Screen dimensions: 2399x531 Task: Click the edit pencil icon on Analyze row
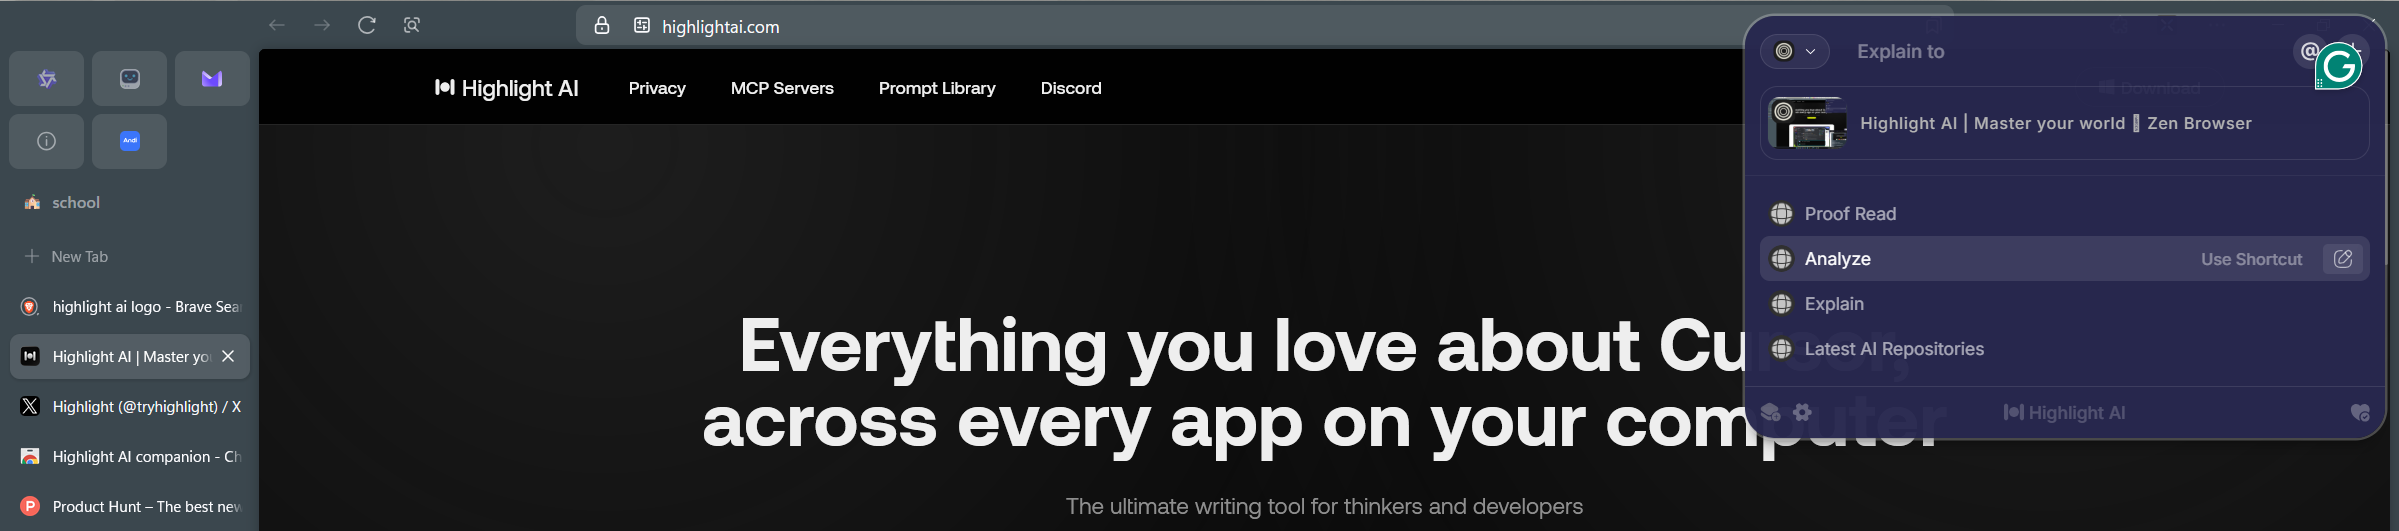pyautogui.click(x=2343, y=259)
